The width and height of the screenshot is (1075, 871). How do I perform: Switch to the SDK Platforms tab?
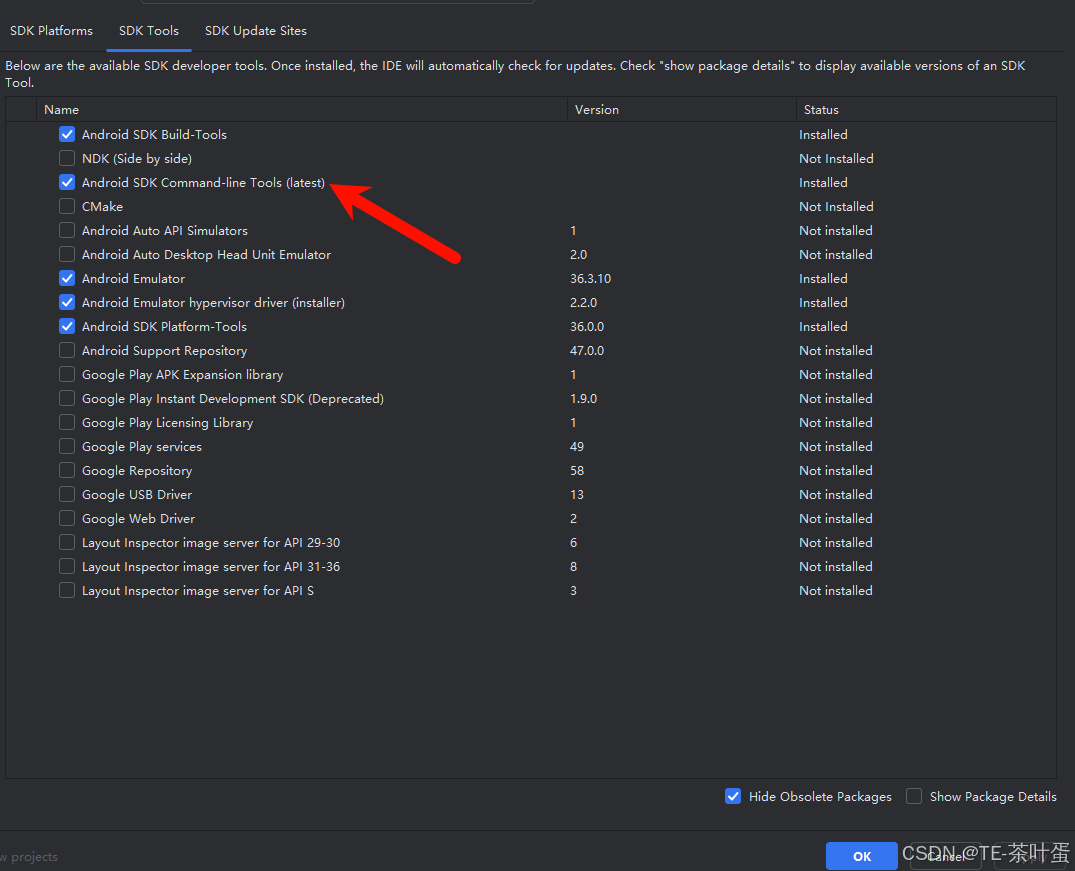tap(51, 31)
